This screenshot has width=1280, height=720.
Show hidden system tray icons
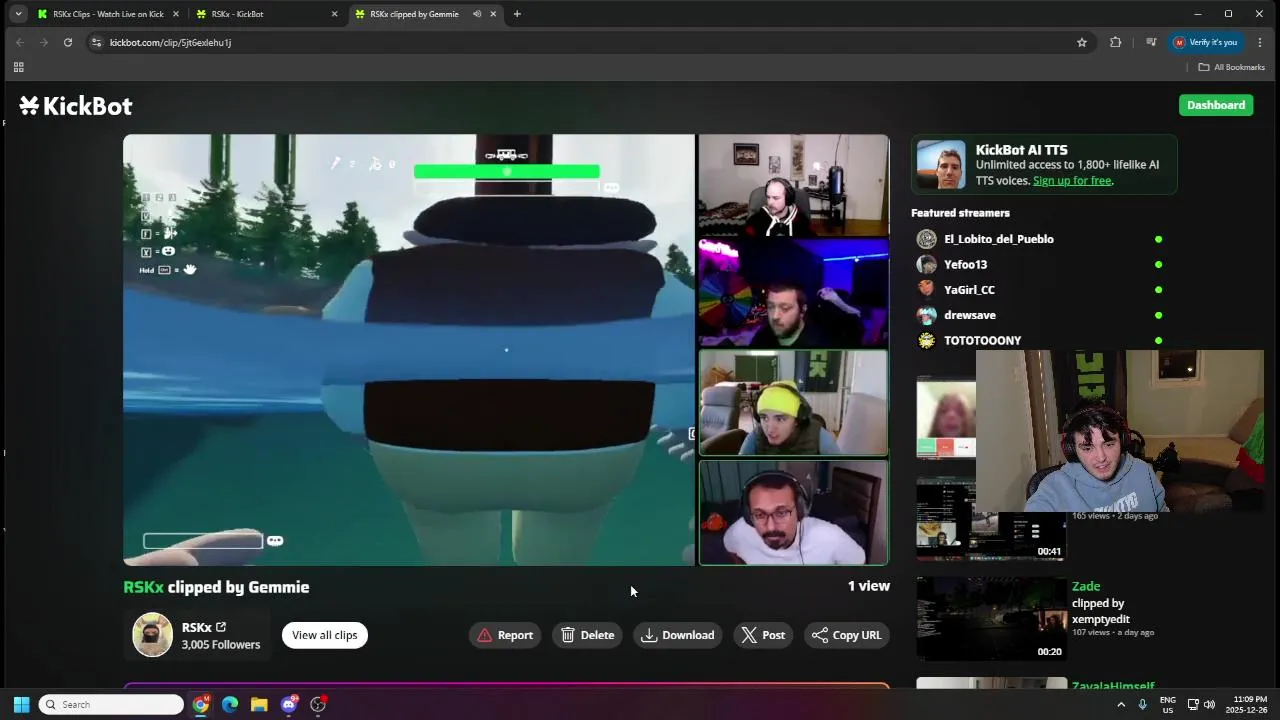[x=1121, y=704]
